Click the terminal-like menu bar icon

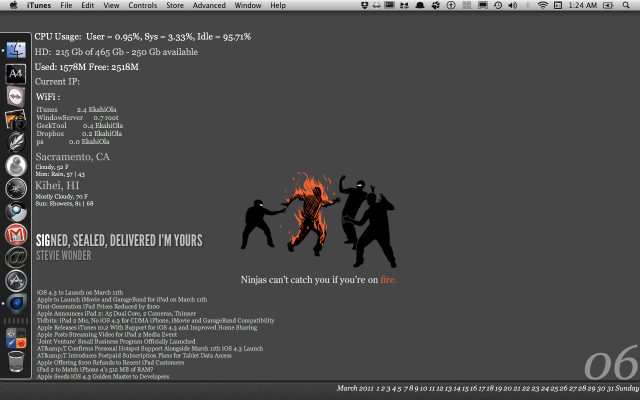coord(390,5)
